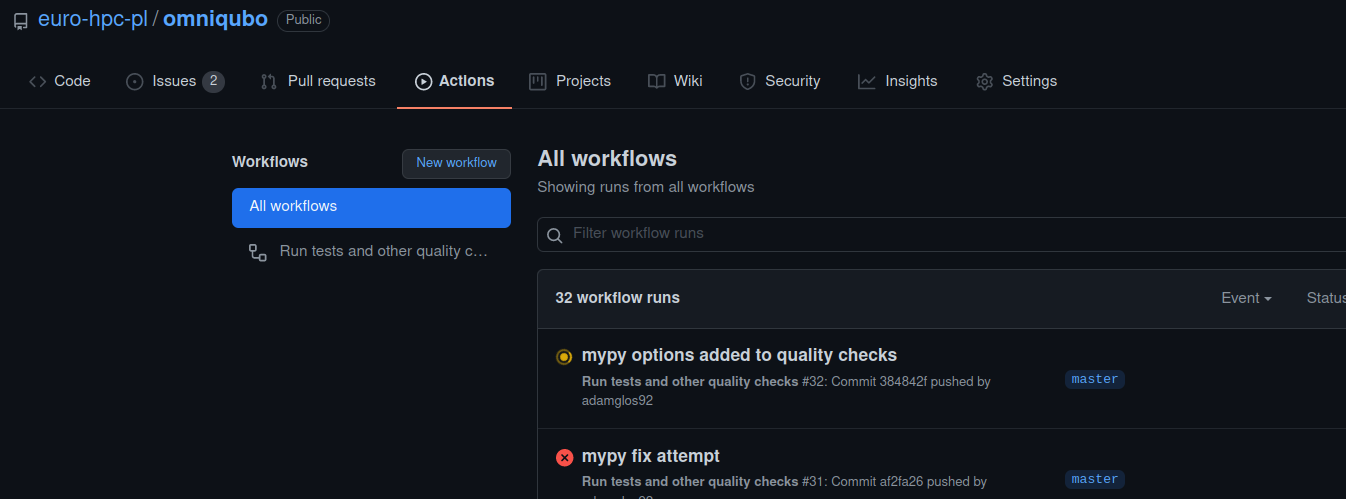1346x499 pixels.
Task: Open the Run tests and other quality checks workflow
Action: tap(371, 251)
